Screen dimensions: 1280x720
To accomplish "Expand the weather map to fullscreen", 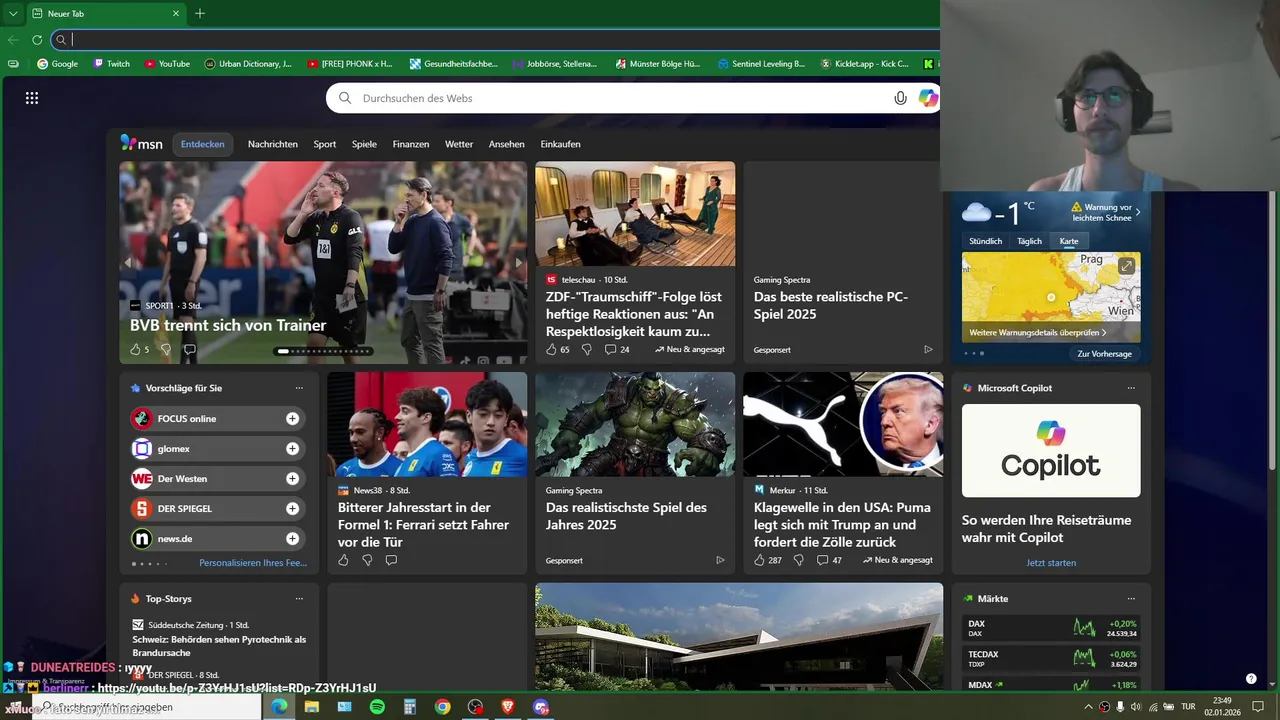I will point(1127,266).
